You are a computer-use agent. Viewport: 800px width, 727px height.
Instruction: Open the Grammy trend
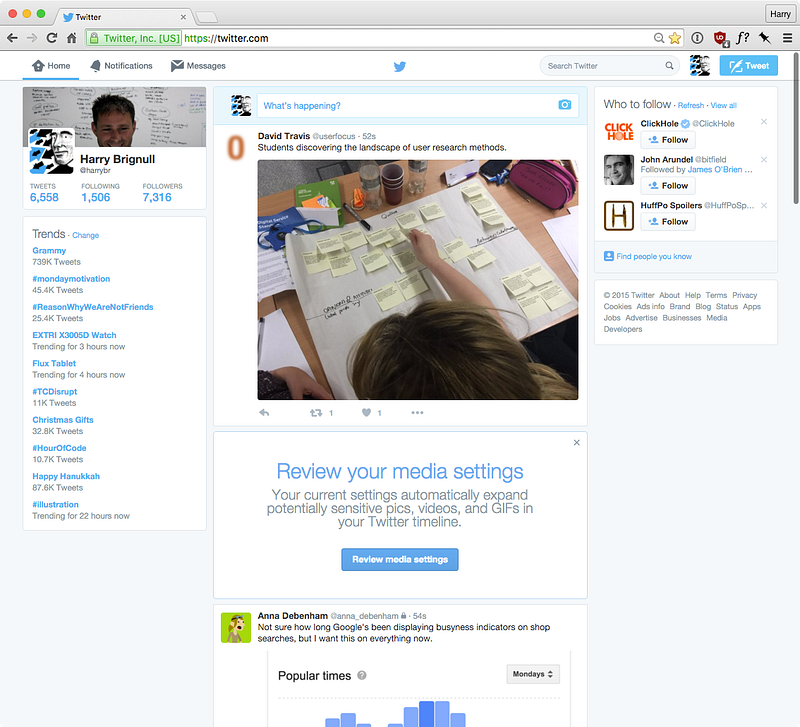click(x=49, y=250)
